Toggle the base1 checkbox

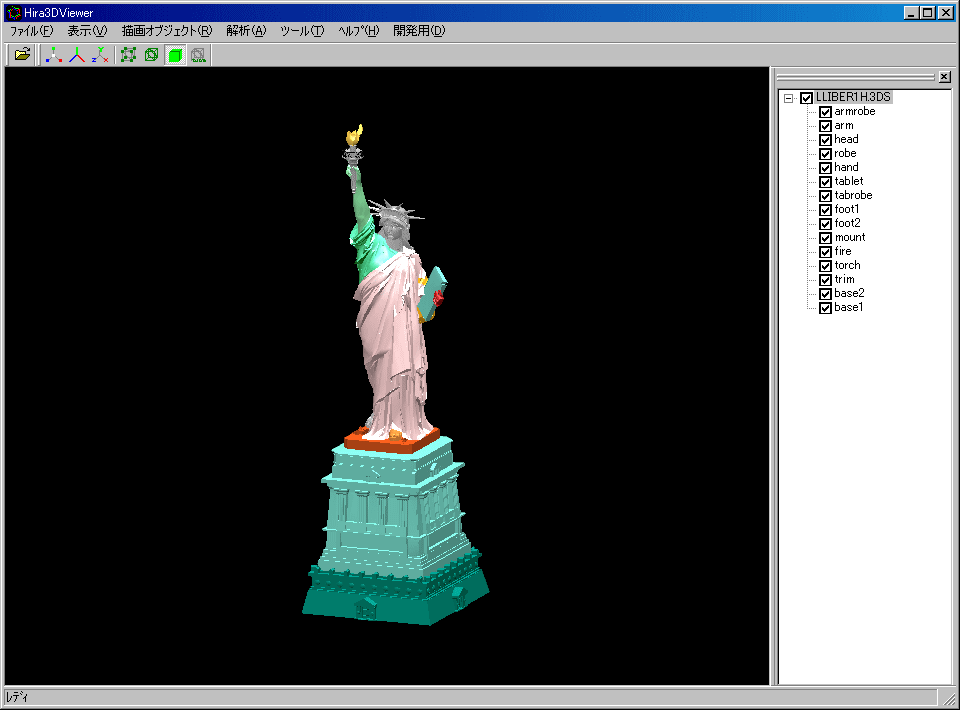(x=825, y=308)
